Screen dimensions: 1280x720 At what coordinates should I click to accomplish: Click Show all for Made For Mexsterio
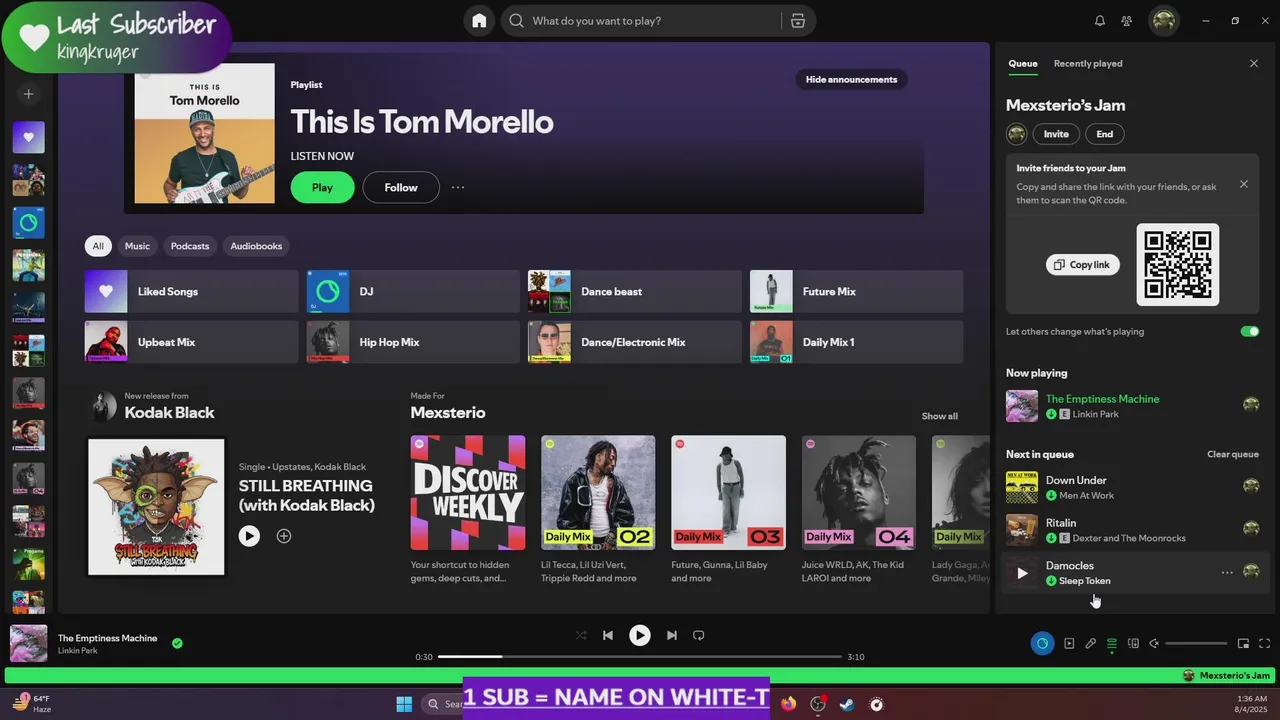(939, 416)
